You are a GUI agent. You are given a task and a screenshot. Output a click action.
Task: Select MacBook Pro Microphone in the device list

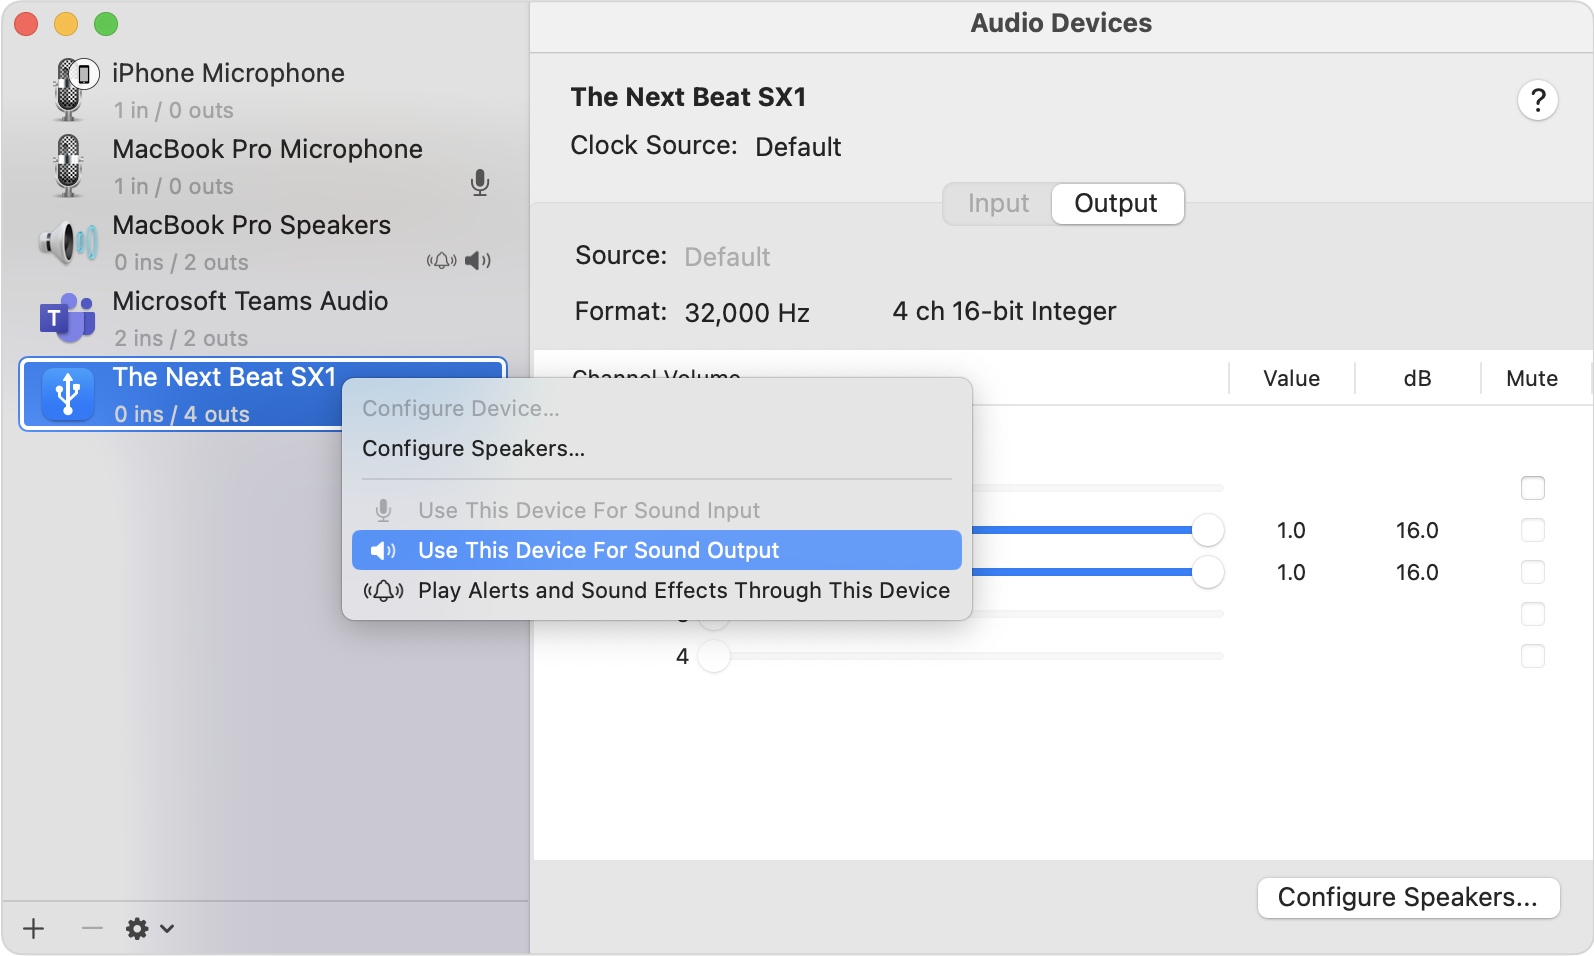(x=264, y=166)
